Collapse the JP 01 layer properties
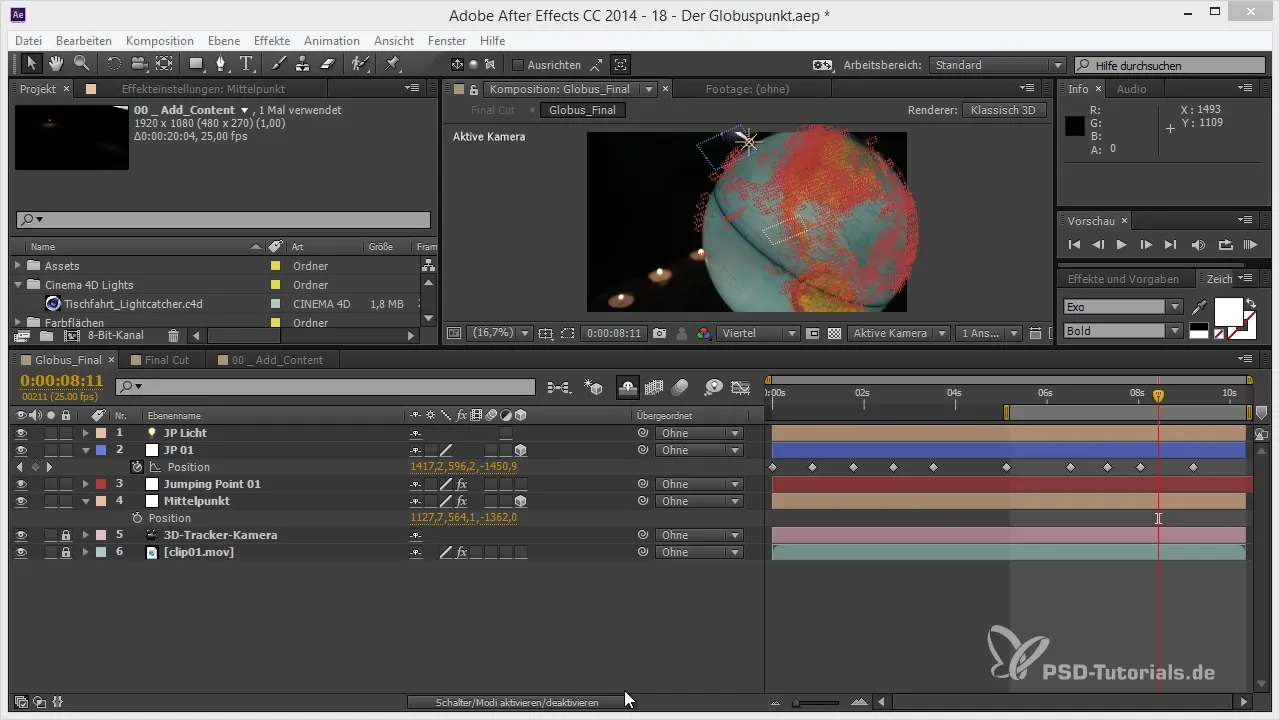This screenshot has height=720, width=1280. [85, 450]
